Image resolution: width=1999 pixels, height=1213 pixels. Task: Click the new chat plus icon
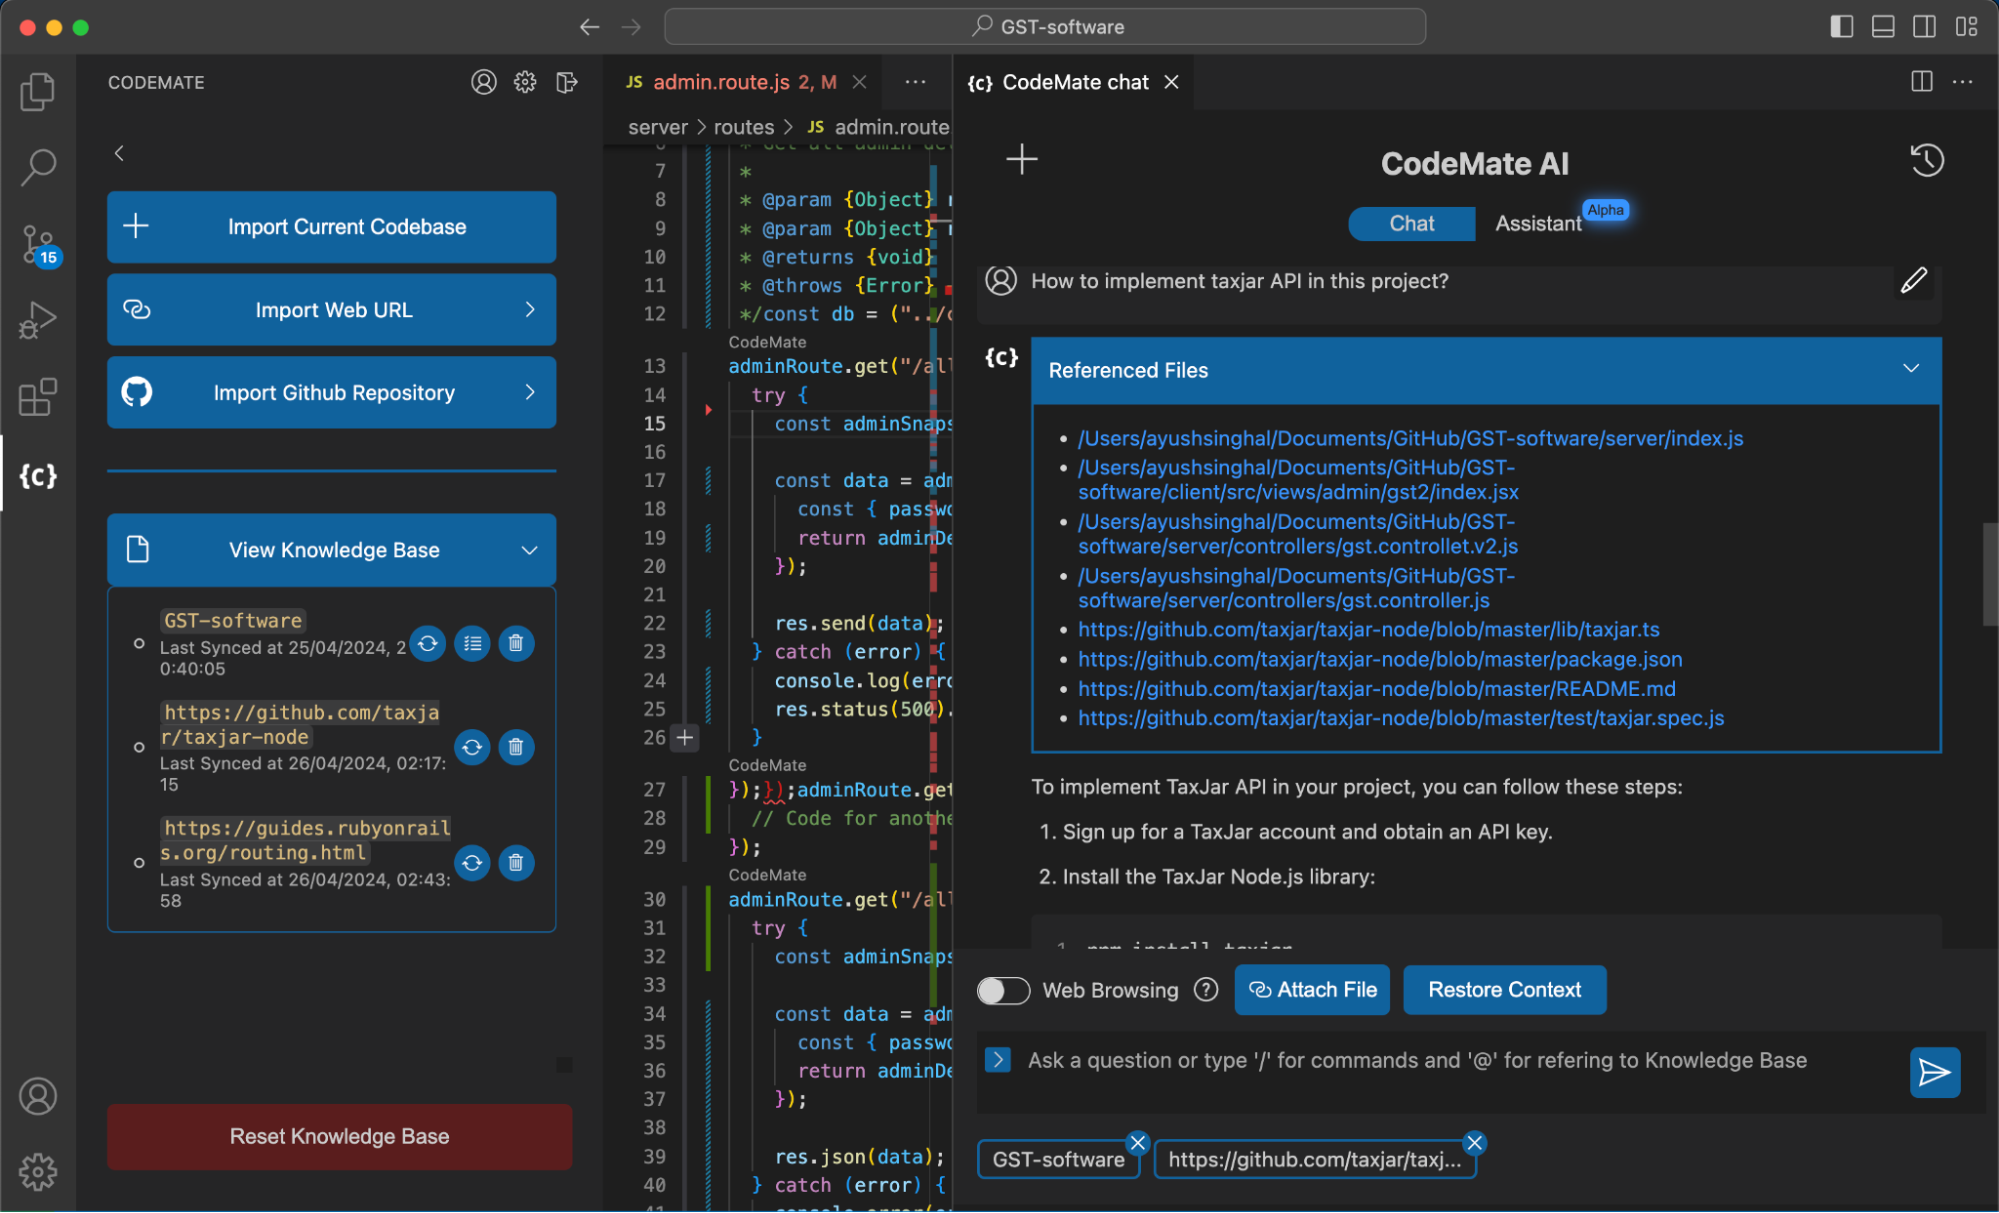[1022, 161]
